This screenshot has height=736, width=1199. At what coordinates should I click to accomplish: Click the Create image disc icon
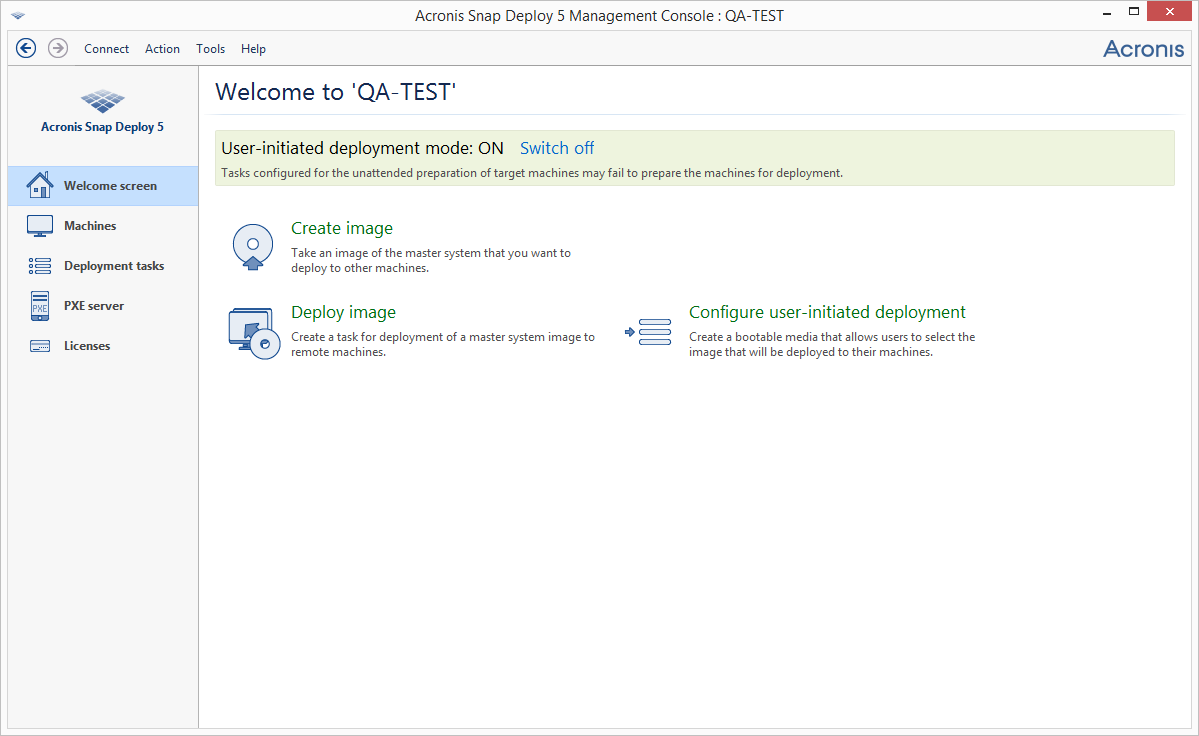[x=252, y=246]
